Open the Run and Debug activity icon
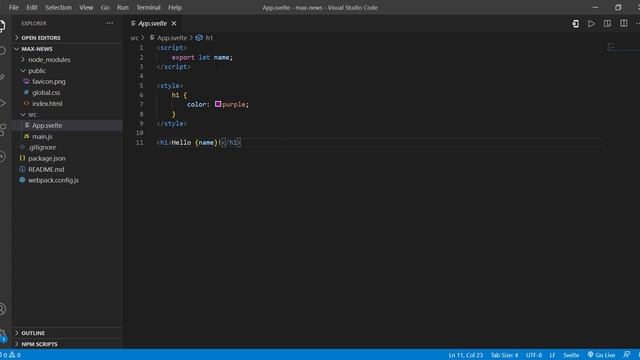The width and height of the screenshot is (640, 360). click(2, 103)
